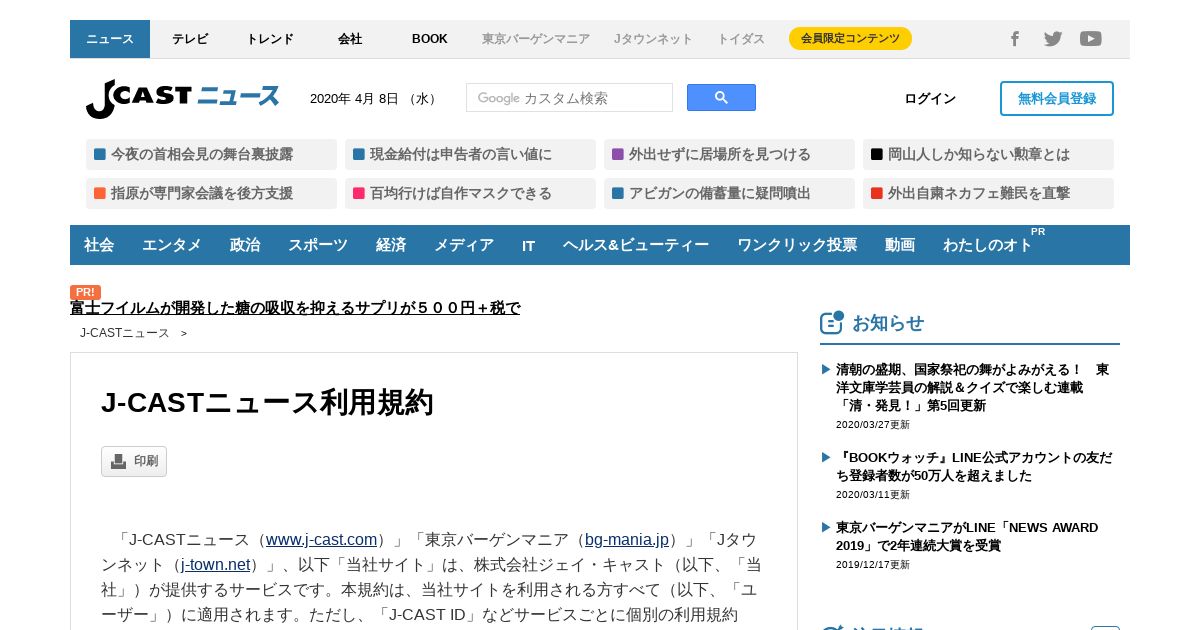
Task: Click the 無料会員登録 button
Action: 1057,98
